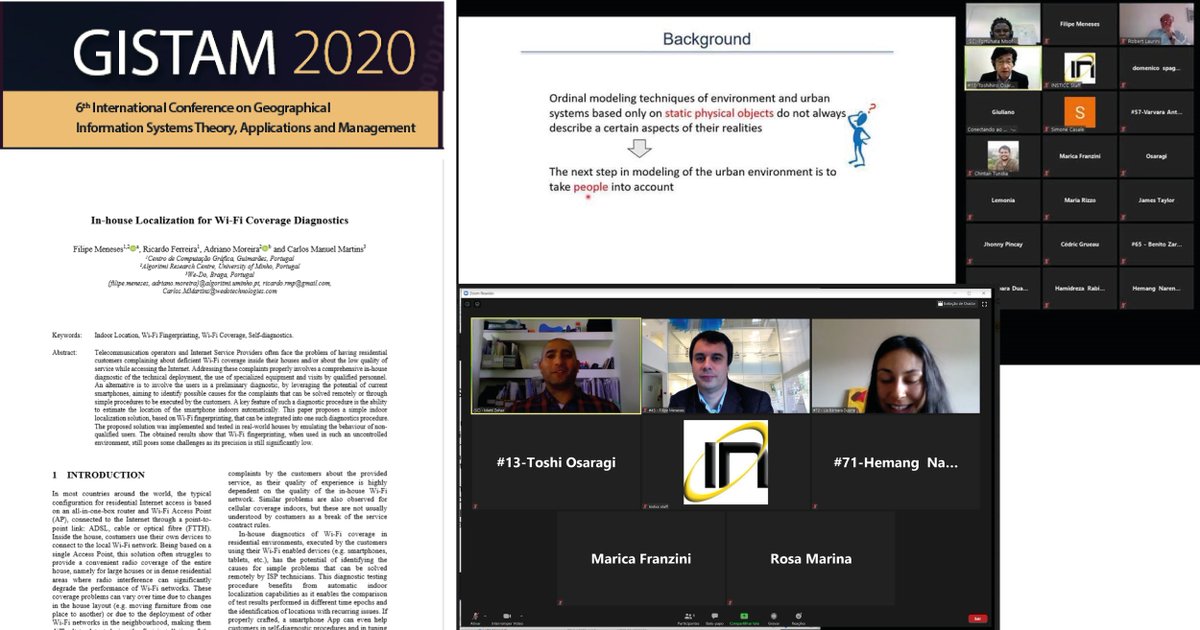Viewport: 1200px width, 630px height.
Task: Select the bald man's video tile in bookshelf room
Action: click(x=555, y=366)
